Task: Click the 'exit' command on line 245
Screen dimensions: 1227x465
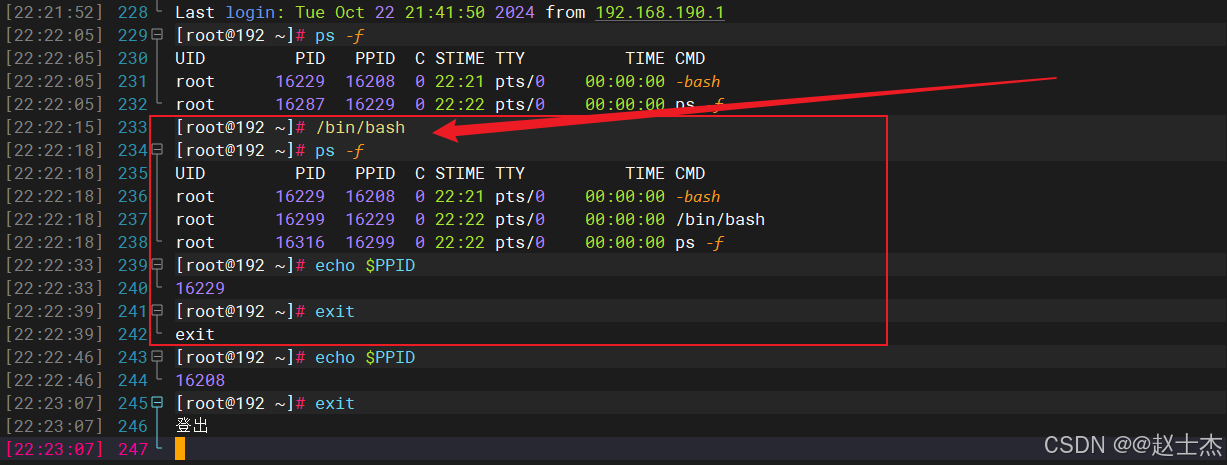Action: tap(335, 404)
